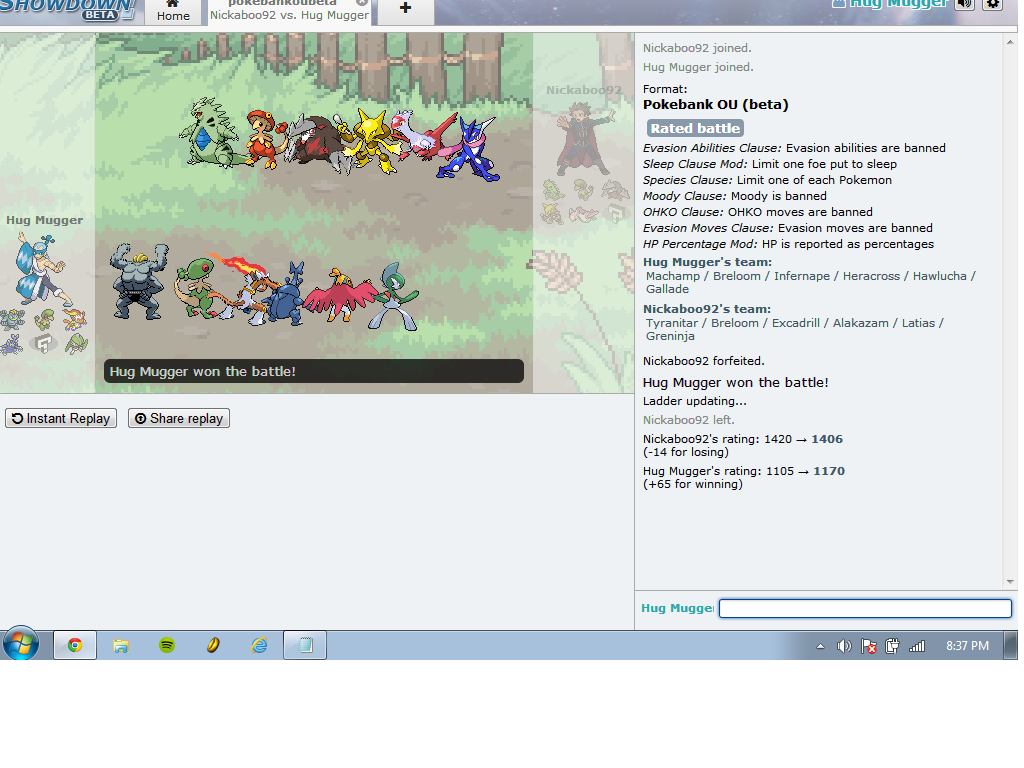
Task: Click the chat log scrollbar up arrow
Action: pos(1010,42)
